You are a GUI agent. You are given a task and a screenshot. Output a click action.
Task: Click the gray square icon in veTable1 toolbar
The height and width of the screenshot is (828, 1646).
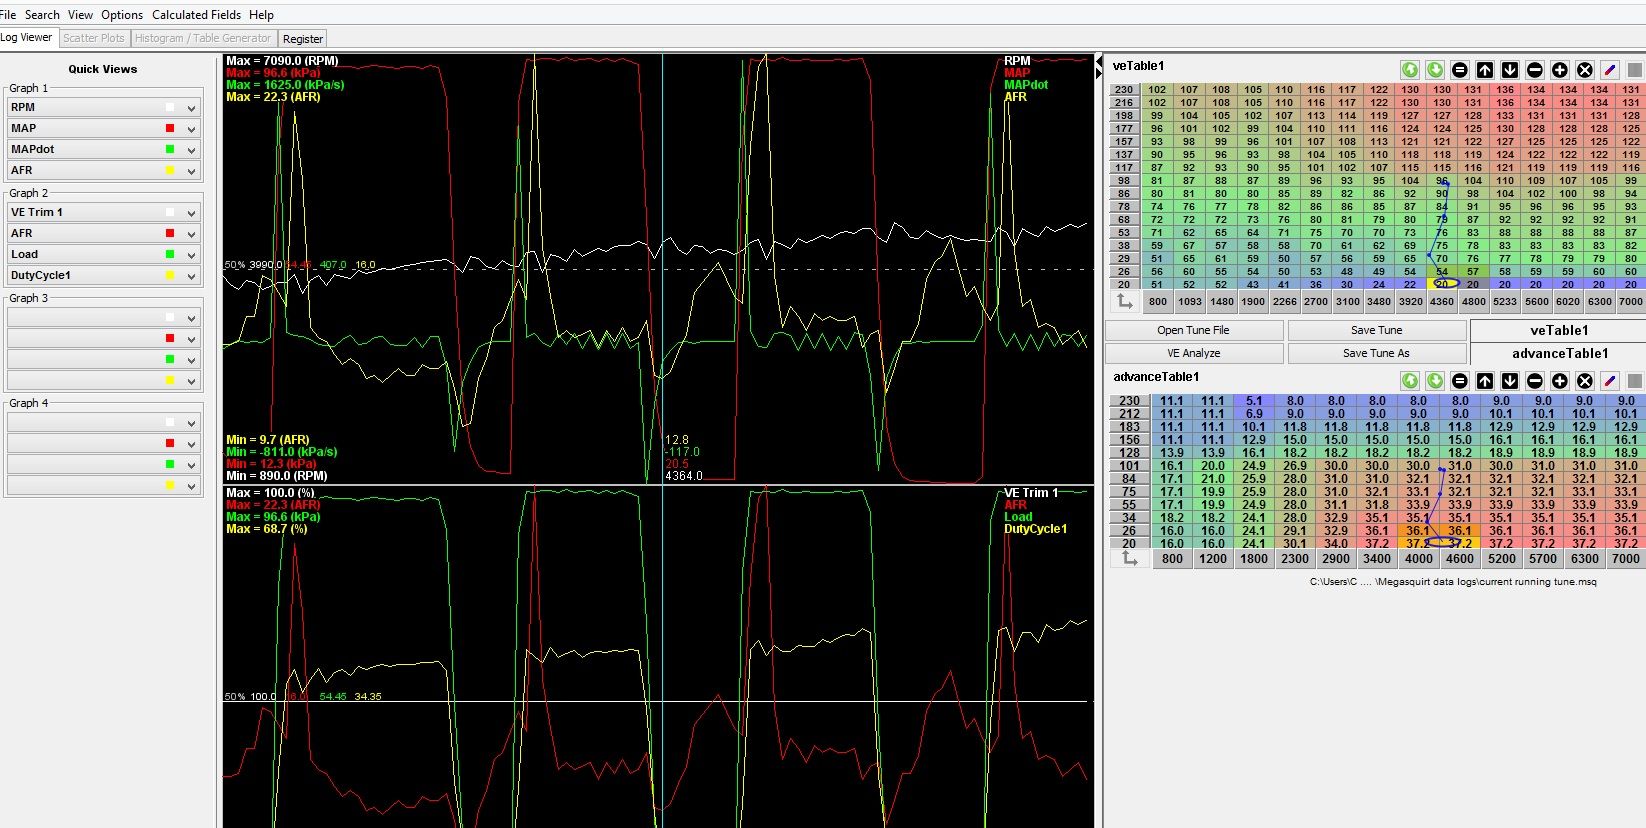tap(1635, 70)
